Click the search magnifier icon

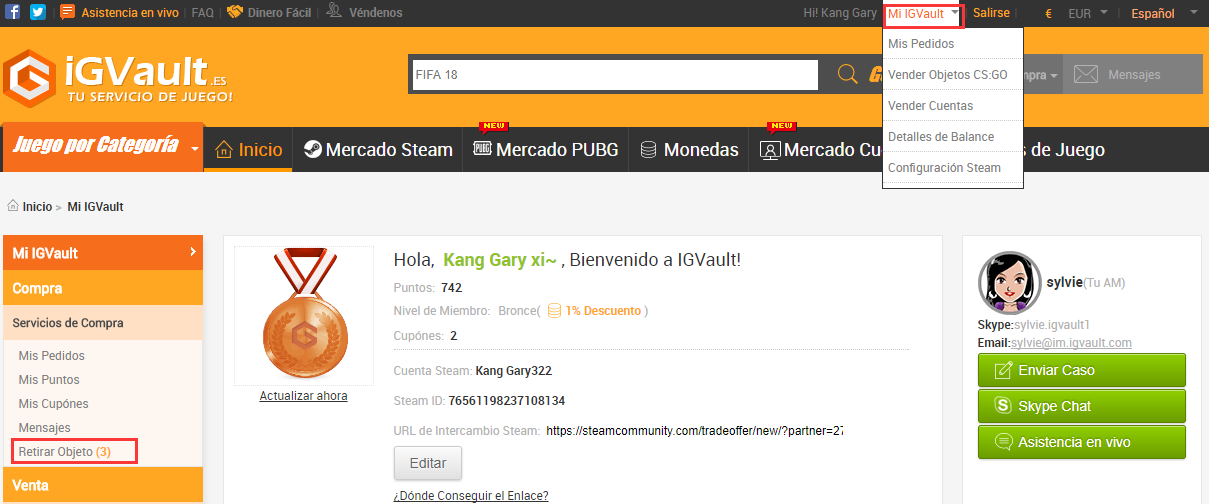coord(847,75)
